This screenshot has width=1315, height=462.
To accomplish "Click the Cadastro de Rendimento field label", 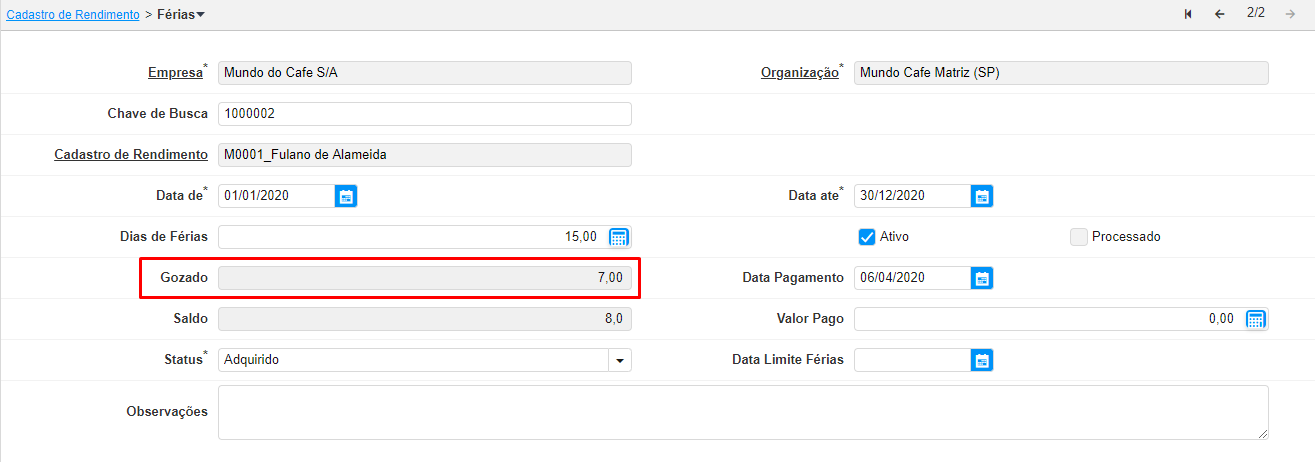I will click(130, 155).
